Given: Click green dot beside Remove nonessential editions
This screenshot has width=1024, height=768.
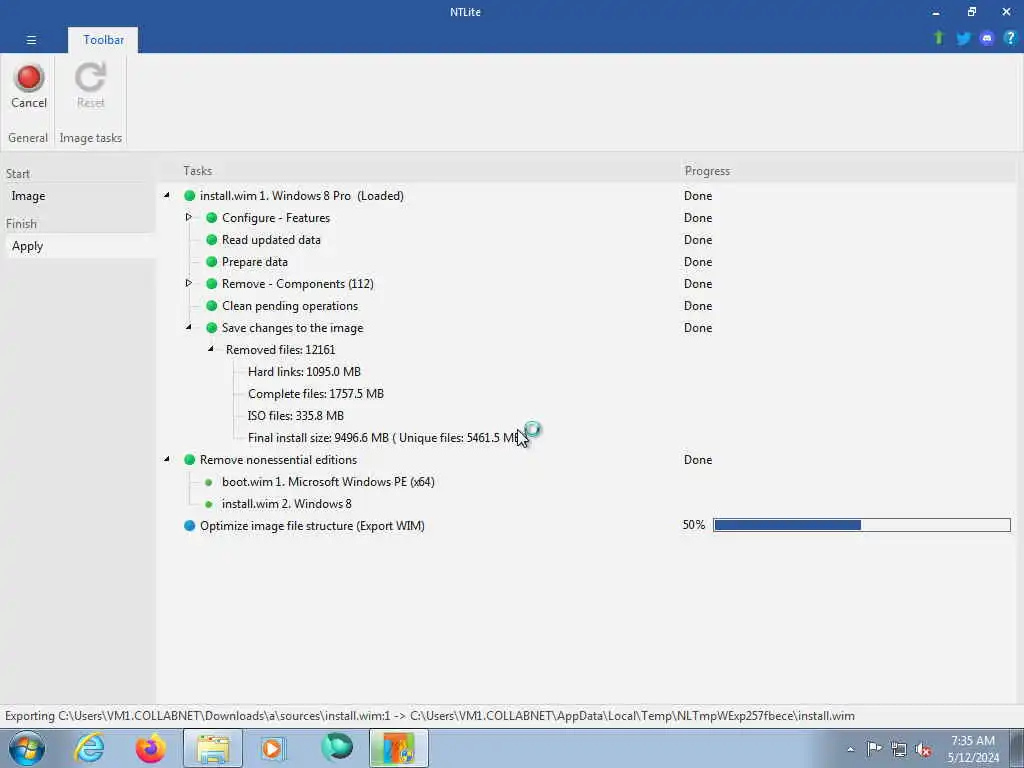Looking at the screenshot, I should click(189, 460).
